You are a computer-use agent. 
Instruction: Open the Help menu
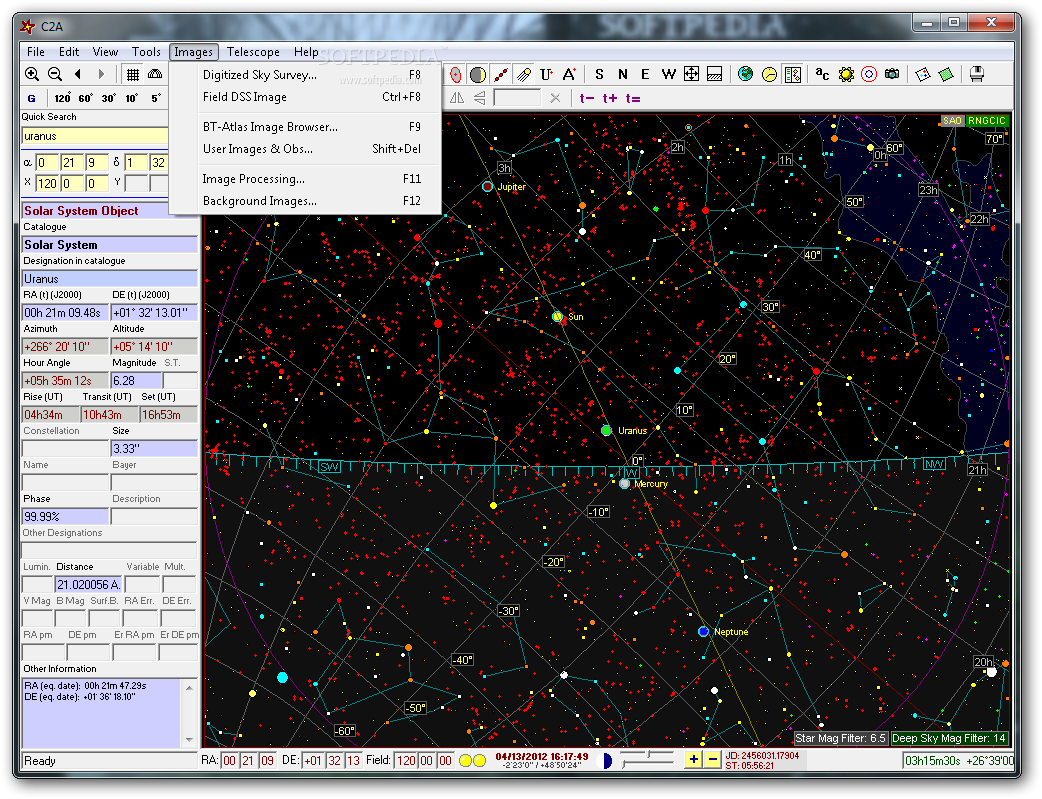coord(306,52)
